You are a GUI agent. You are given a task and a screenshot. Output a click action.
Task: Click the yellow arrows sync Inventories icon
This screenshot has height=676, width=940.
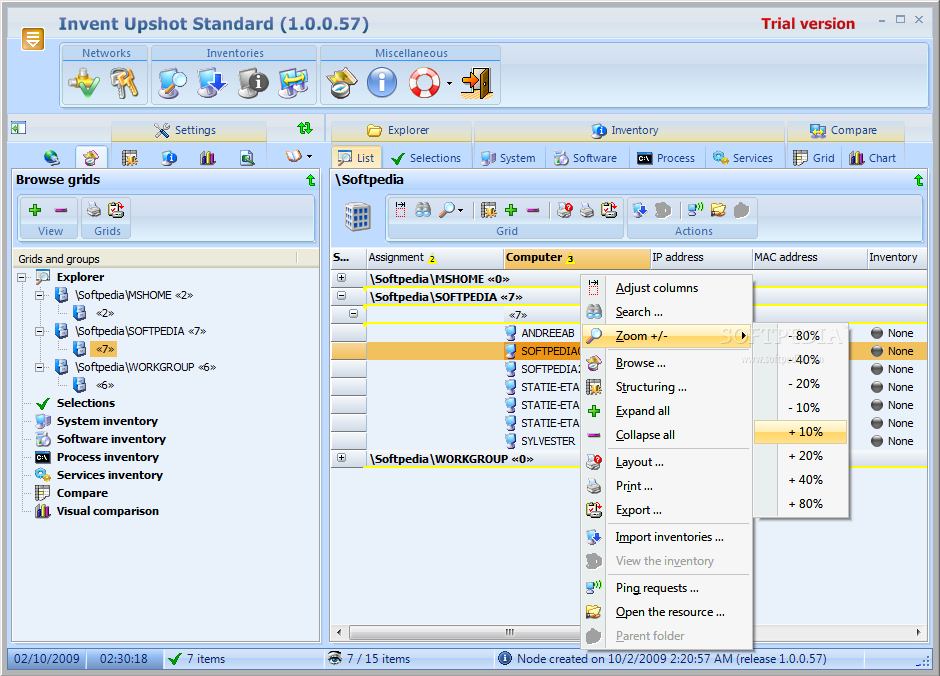pyautogui.click(x=293, y=83)
